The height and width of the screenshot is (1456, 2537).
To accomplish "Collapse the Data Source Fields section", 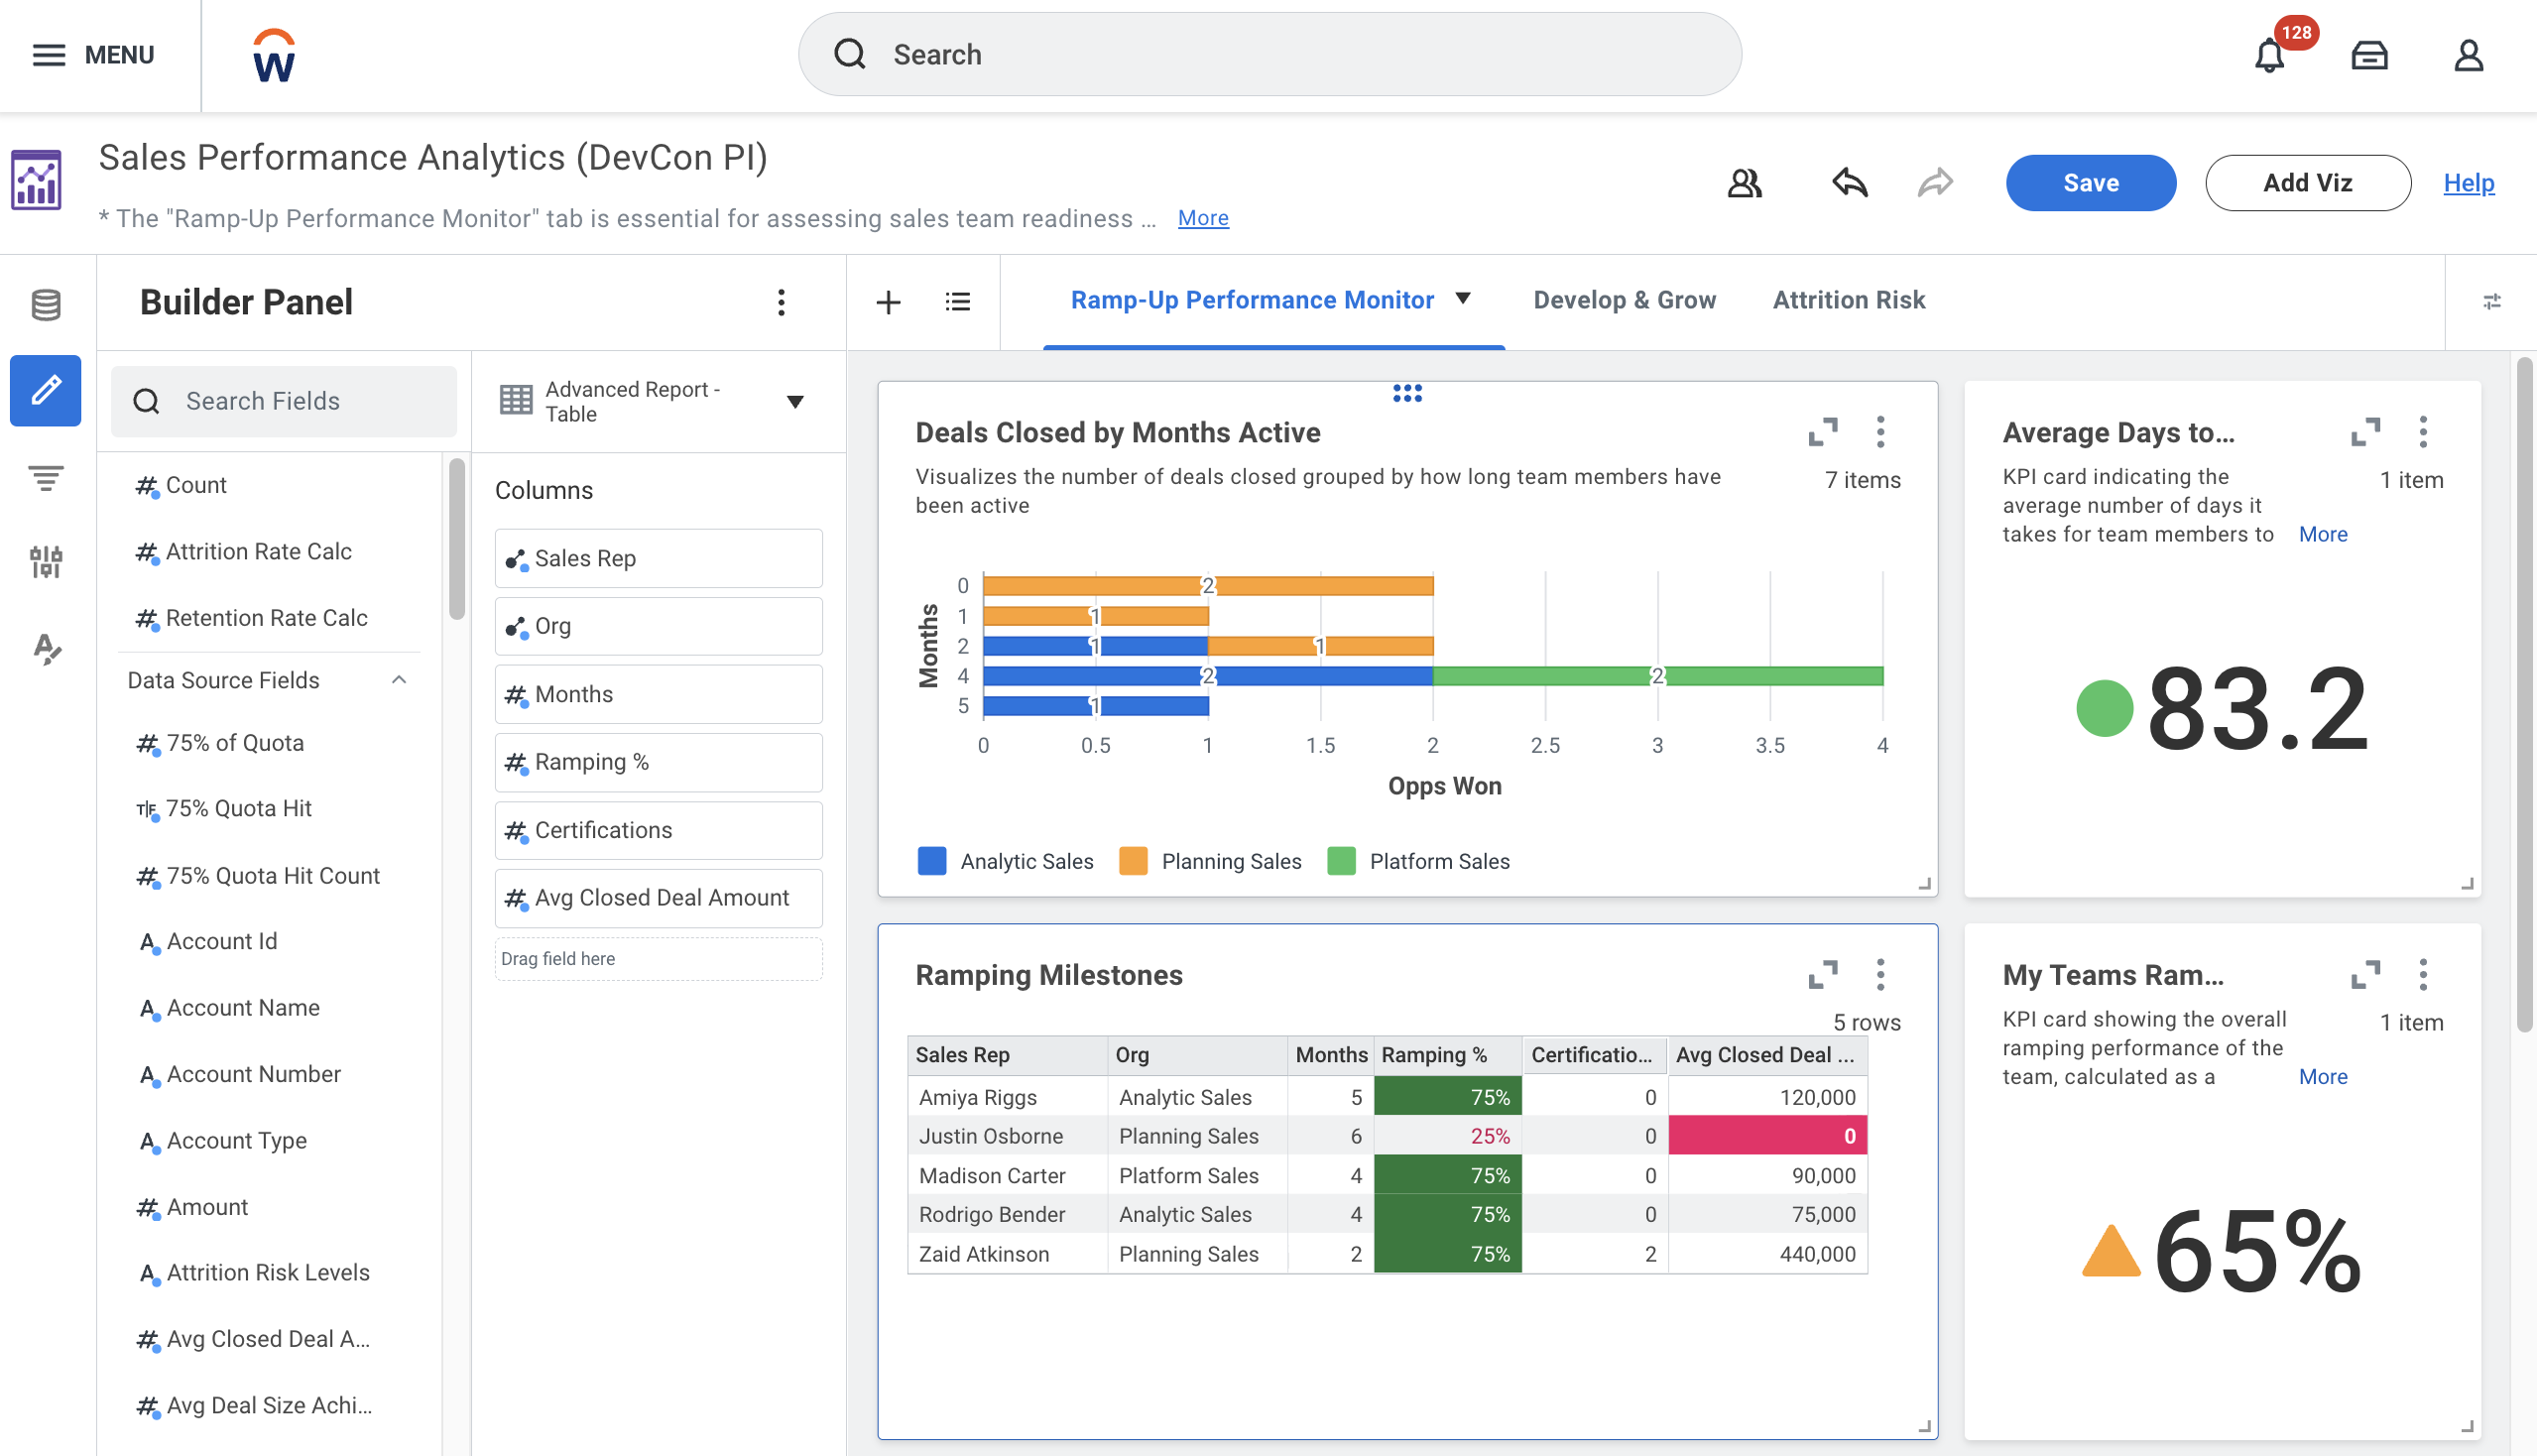I will coord(398,680).
